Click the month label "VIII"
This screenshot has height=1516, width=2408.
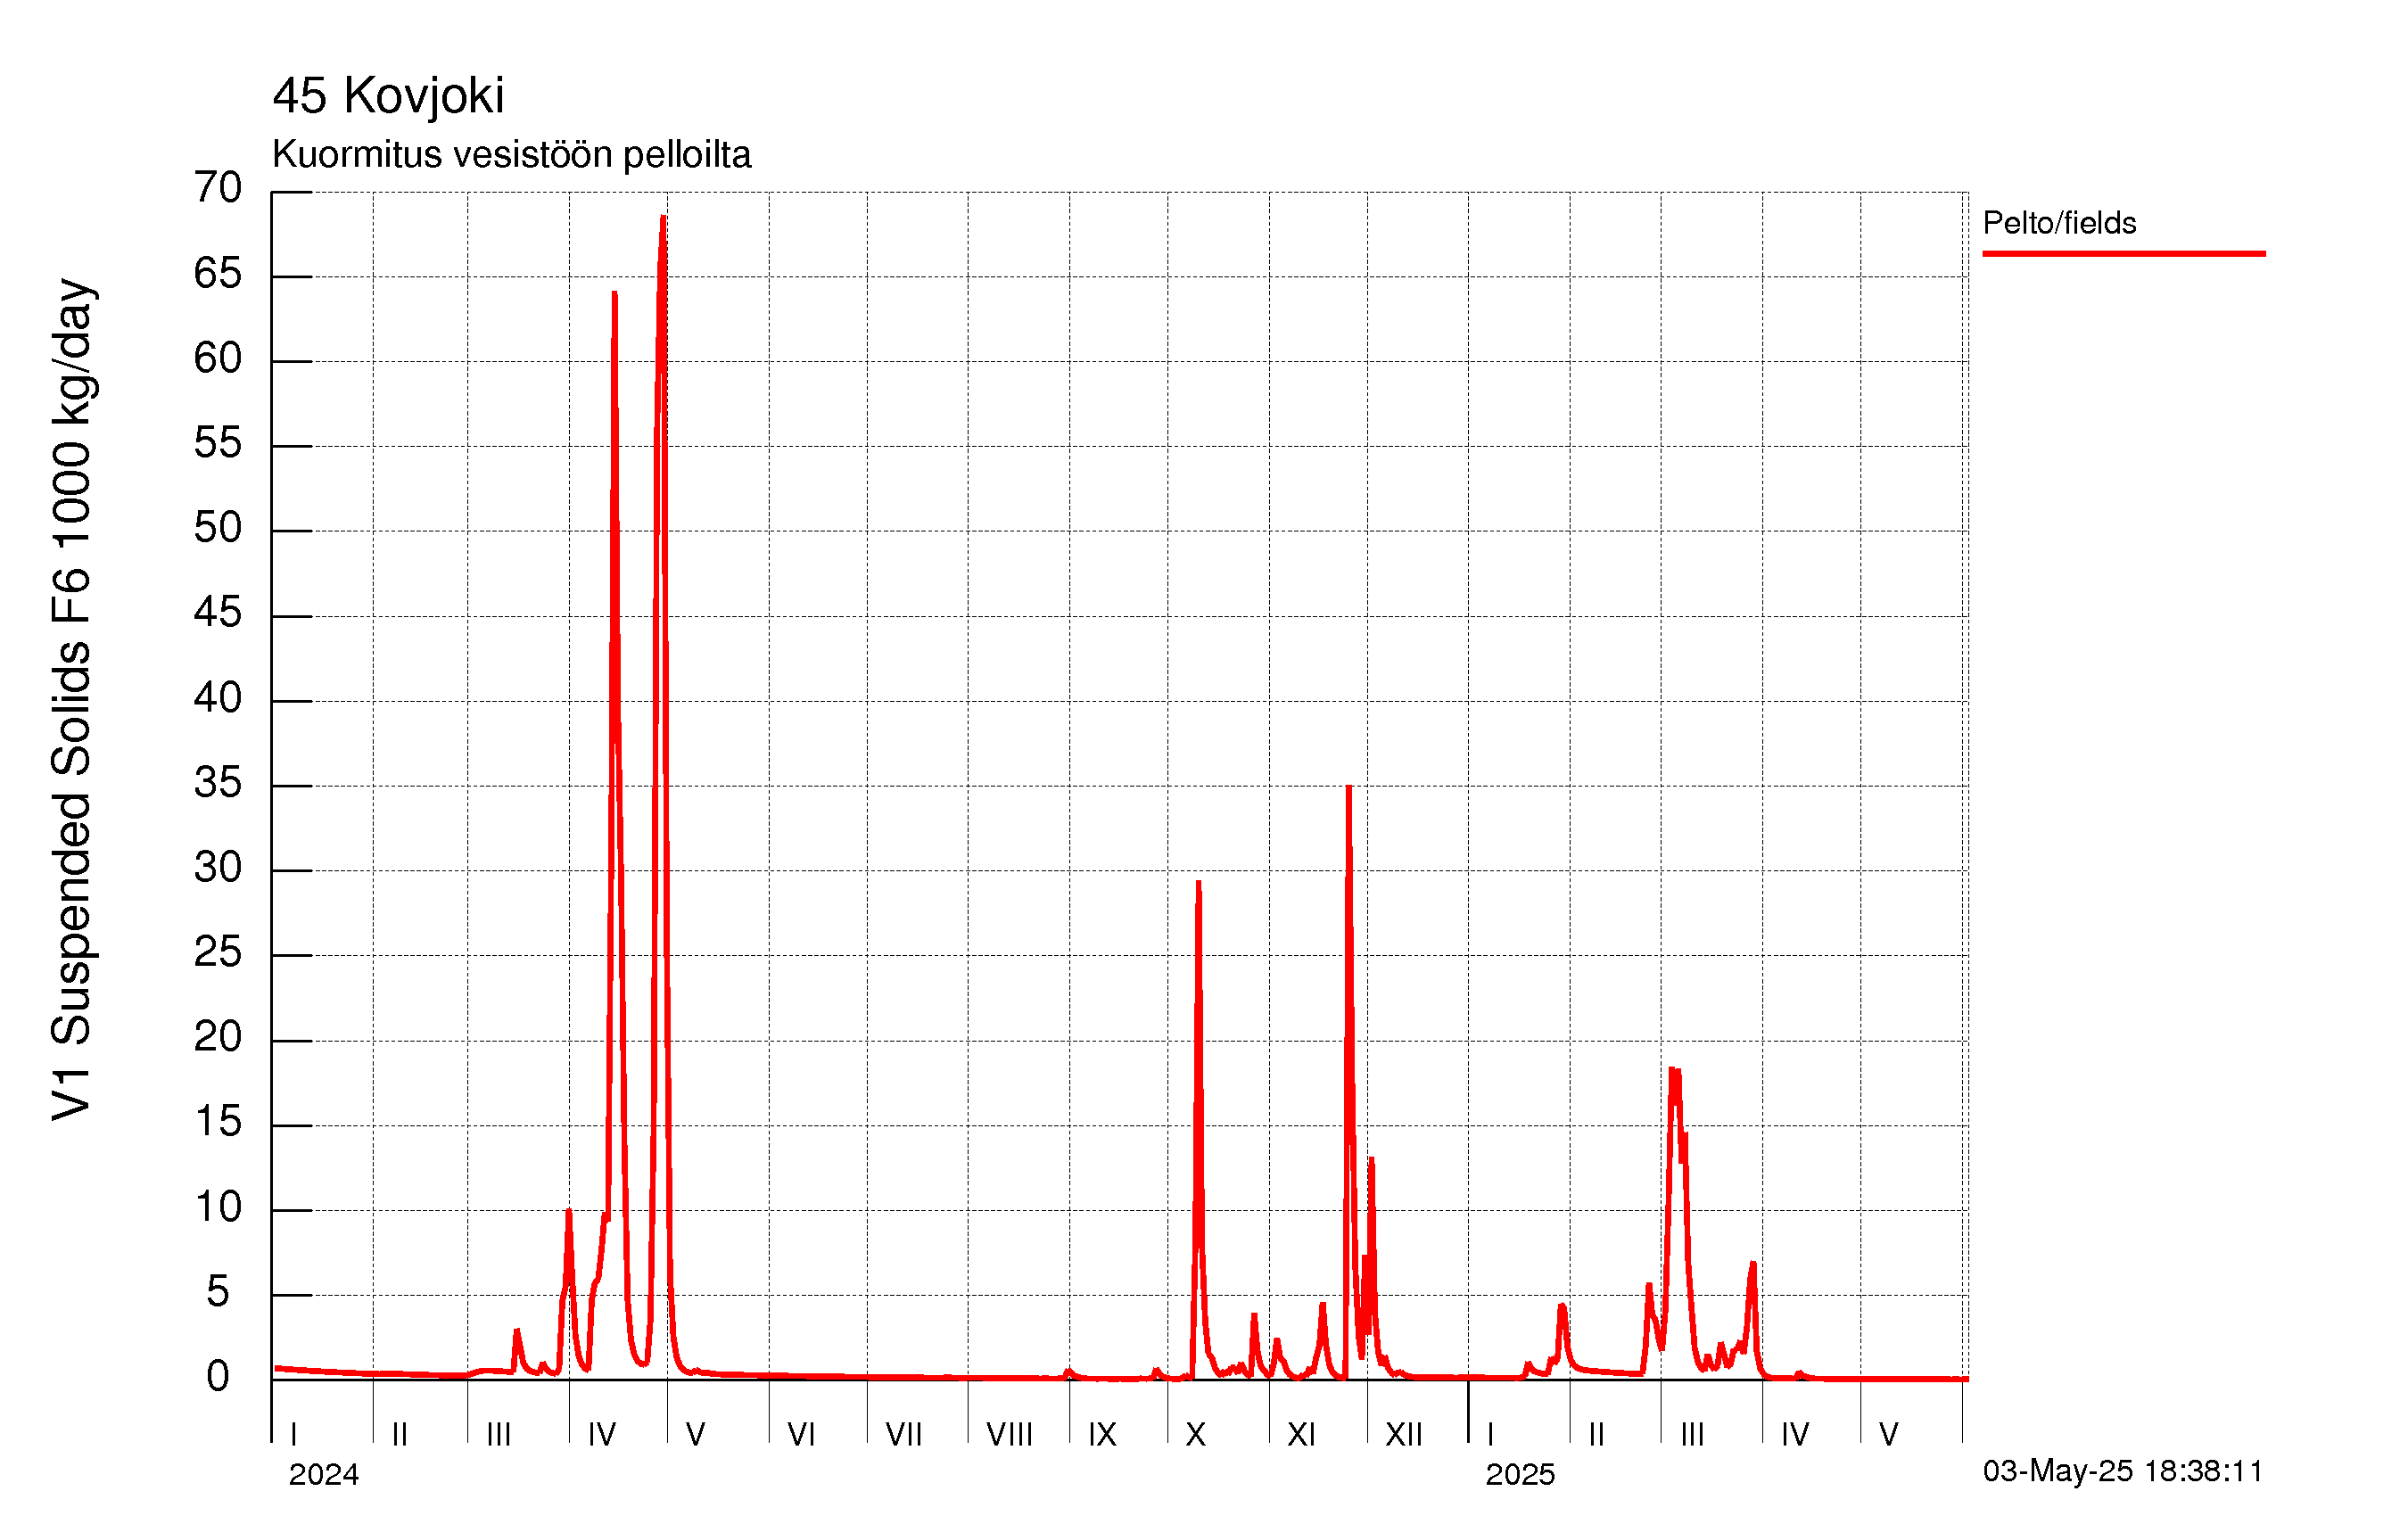(x=1009, y=1434)
